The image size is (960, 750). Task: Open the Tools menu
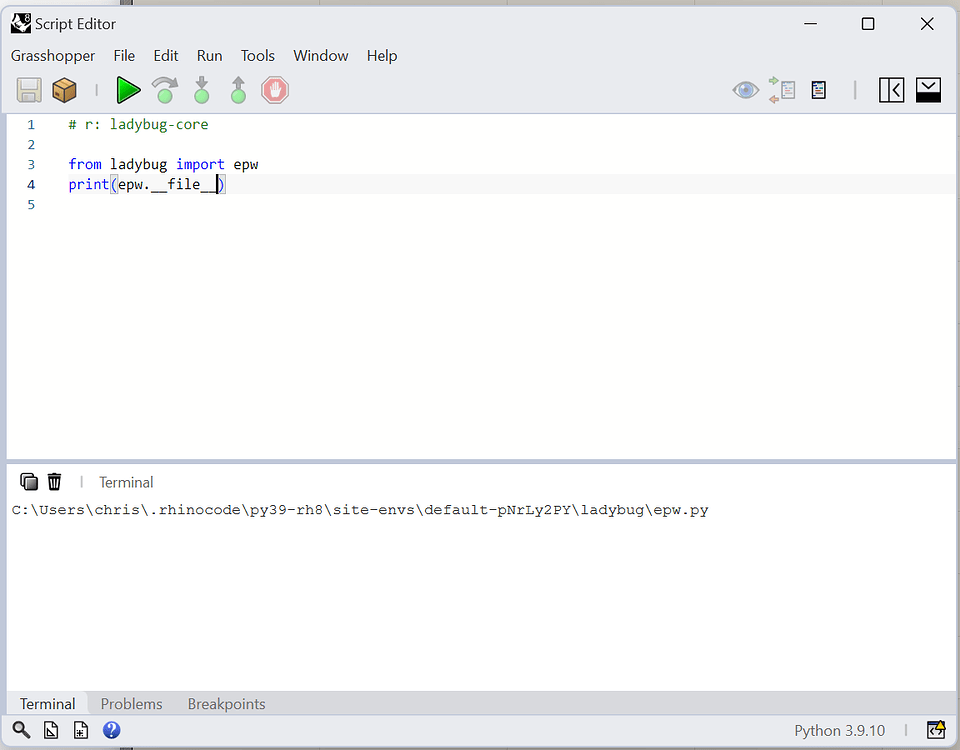[x=258, y=56]
